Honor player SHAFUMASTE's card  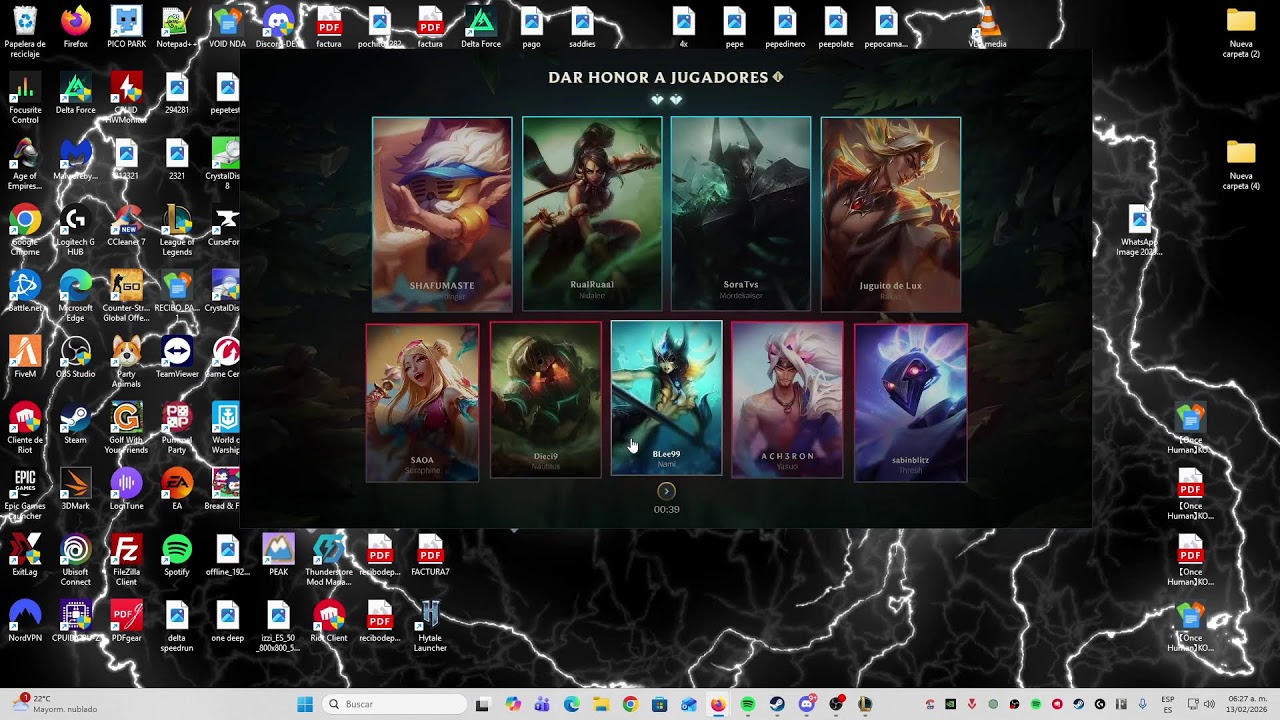pyautogui.click(x=442, y=214)
